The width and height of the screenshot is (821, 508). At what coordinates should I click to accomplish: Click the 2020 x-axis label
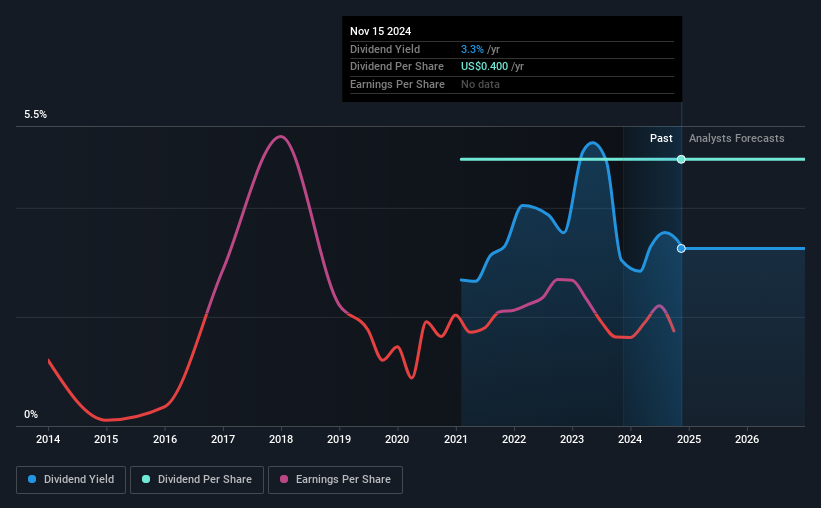pos(397,439)
